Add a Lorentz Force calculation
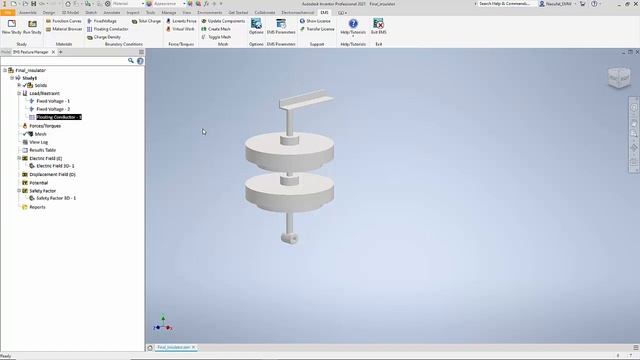 click(181, 21)
